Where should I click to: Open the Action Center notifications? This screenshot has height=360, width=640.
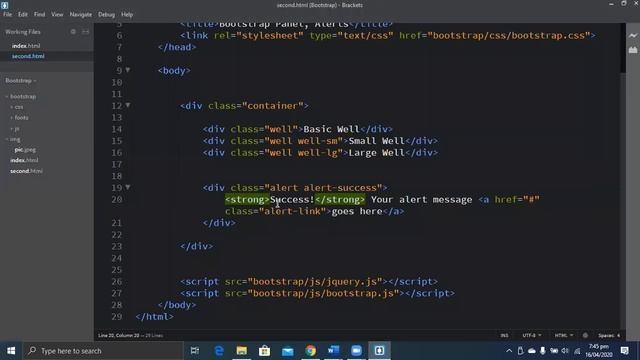[x=624, y=351]
